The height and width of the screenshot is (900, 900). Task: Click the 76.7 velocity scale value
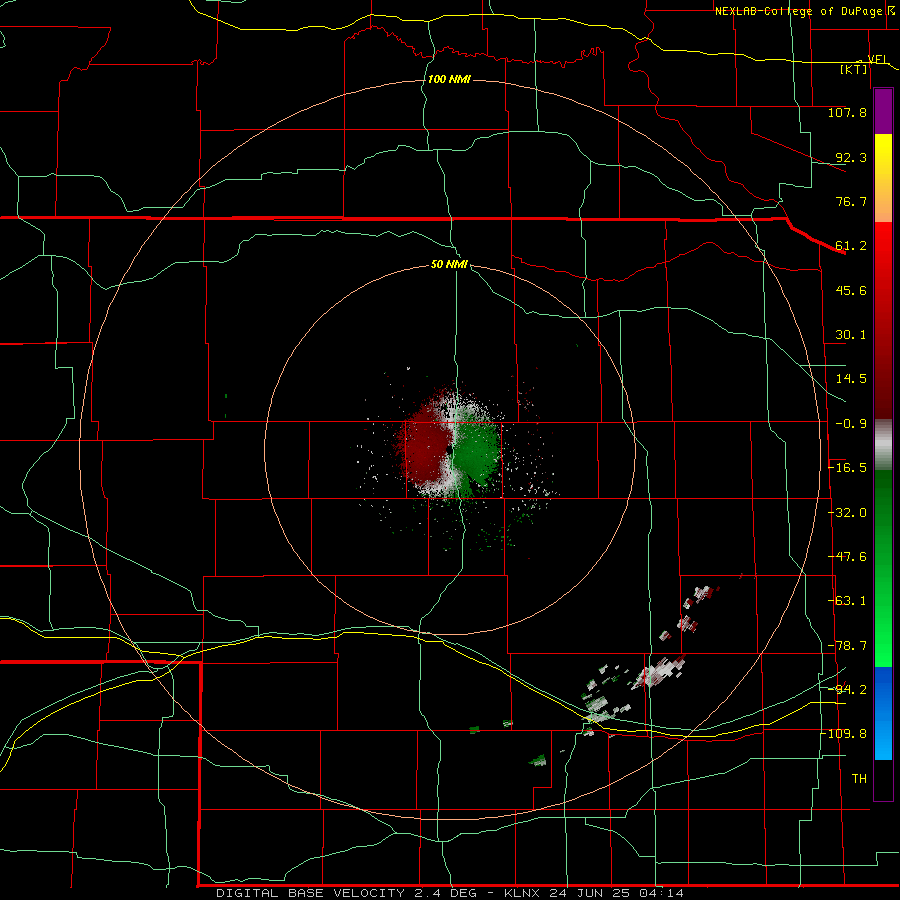pyautogui.click(x=851, y=201)
